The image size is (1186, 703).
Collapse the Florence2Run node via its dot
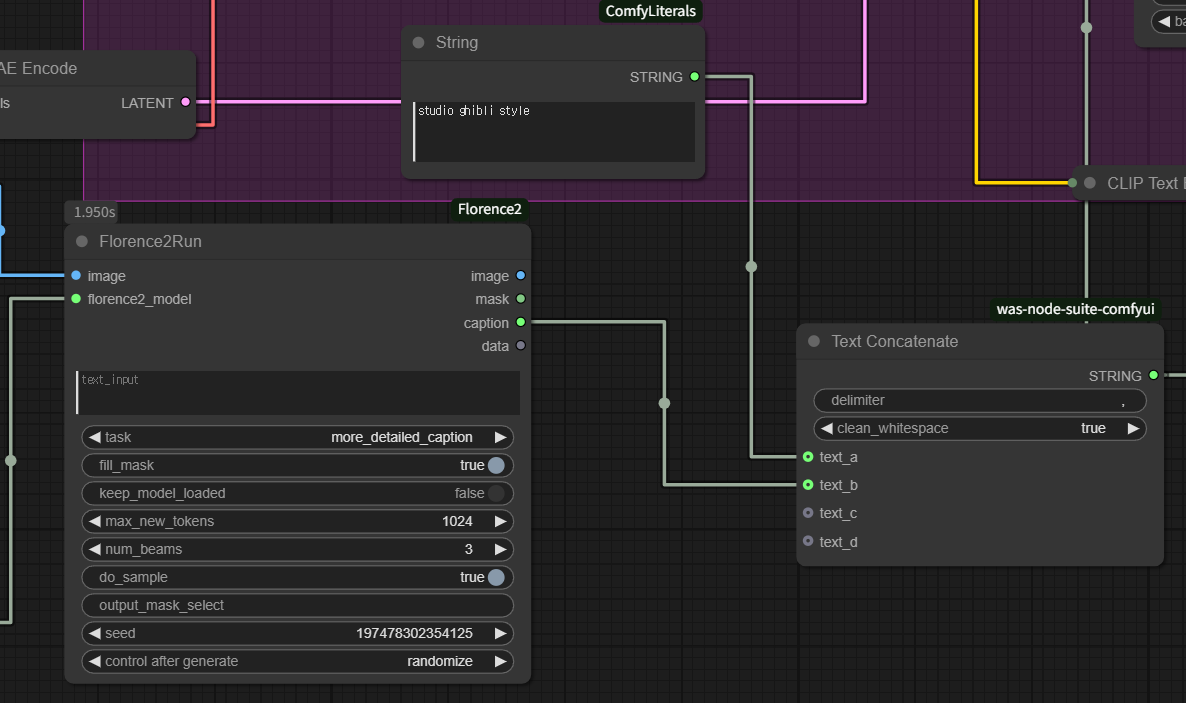[82, 241]
